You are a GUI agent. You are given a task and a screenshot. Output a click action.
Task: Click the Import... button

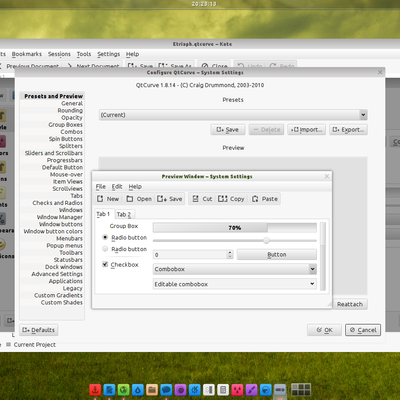(306, 130)
